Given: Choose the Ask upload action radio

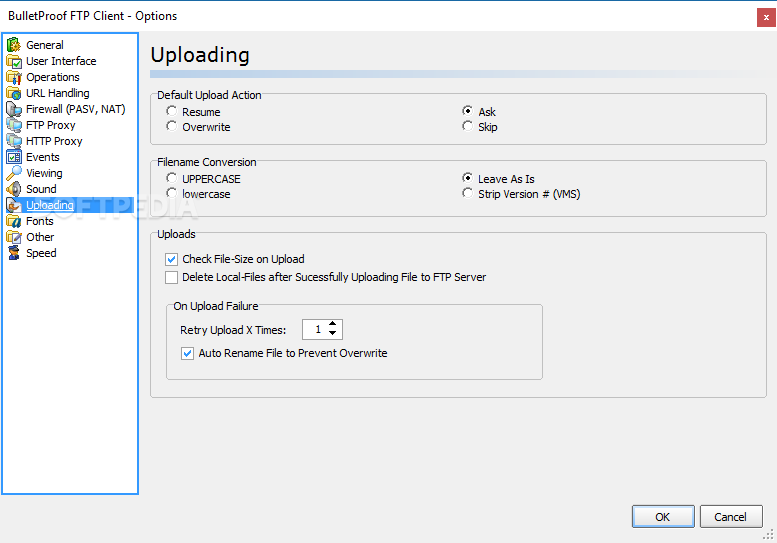Looking at the screenshot, I should (x=467, y=110).
